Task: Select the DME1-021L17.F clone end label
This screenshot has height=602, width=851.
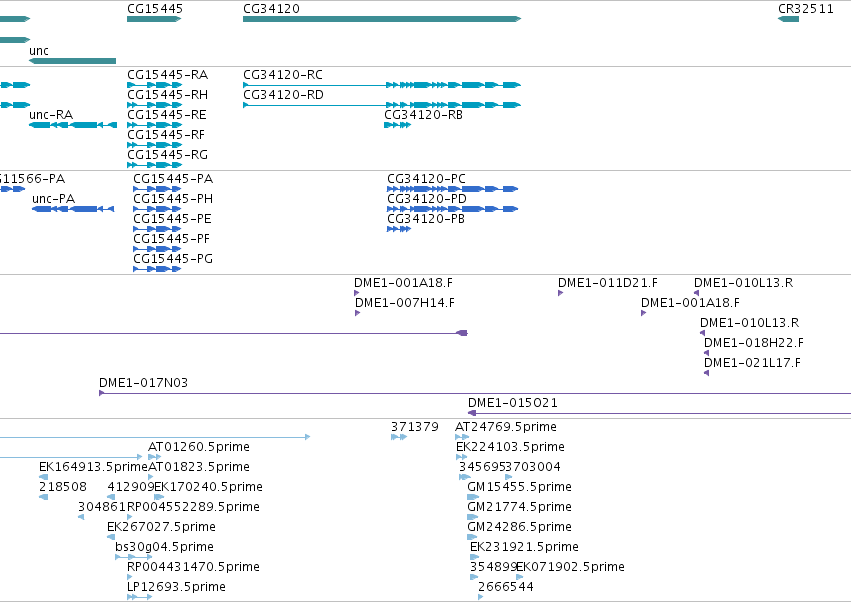Action: tap(752, 363)
